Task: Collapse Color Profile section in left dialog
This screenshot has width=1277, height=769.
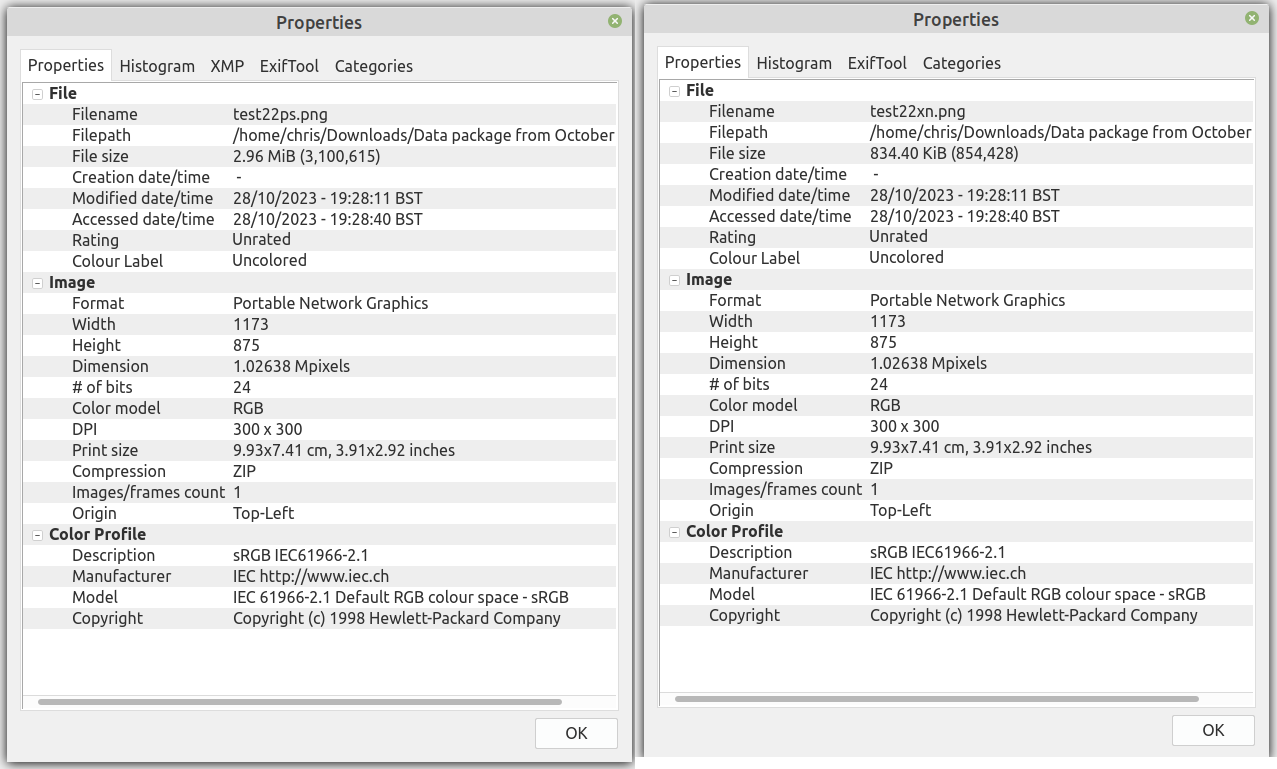Action: (38, 535)
